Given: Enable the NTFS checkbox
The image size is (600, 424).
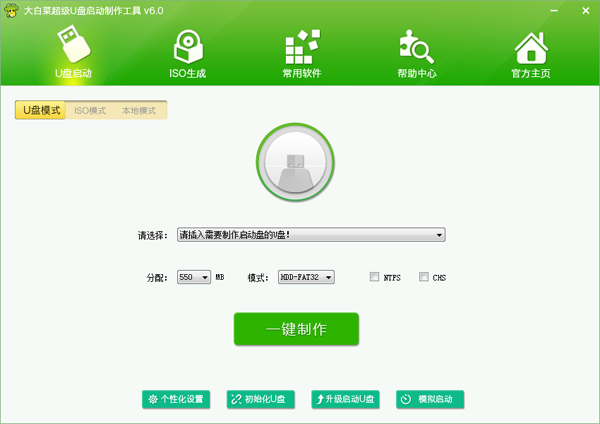Looking at the screenshot, I should coord(374,277).
